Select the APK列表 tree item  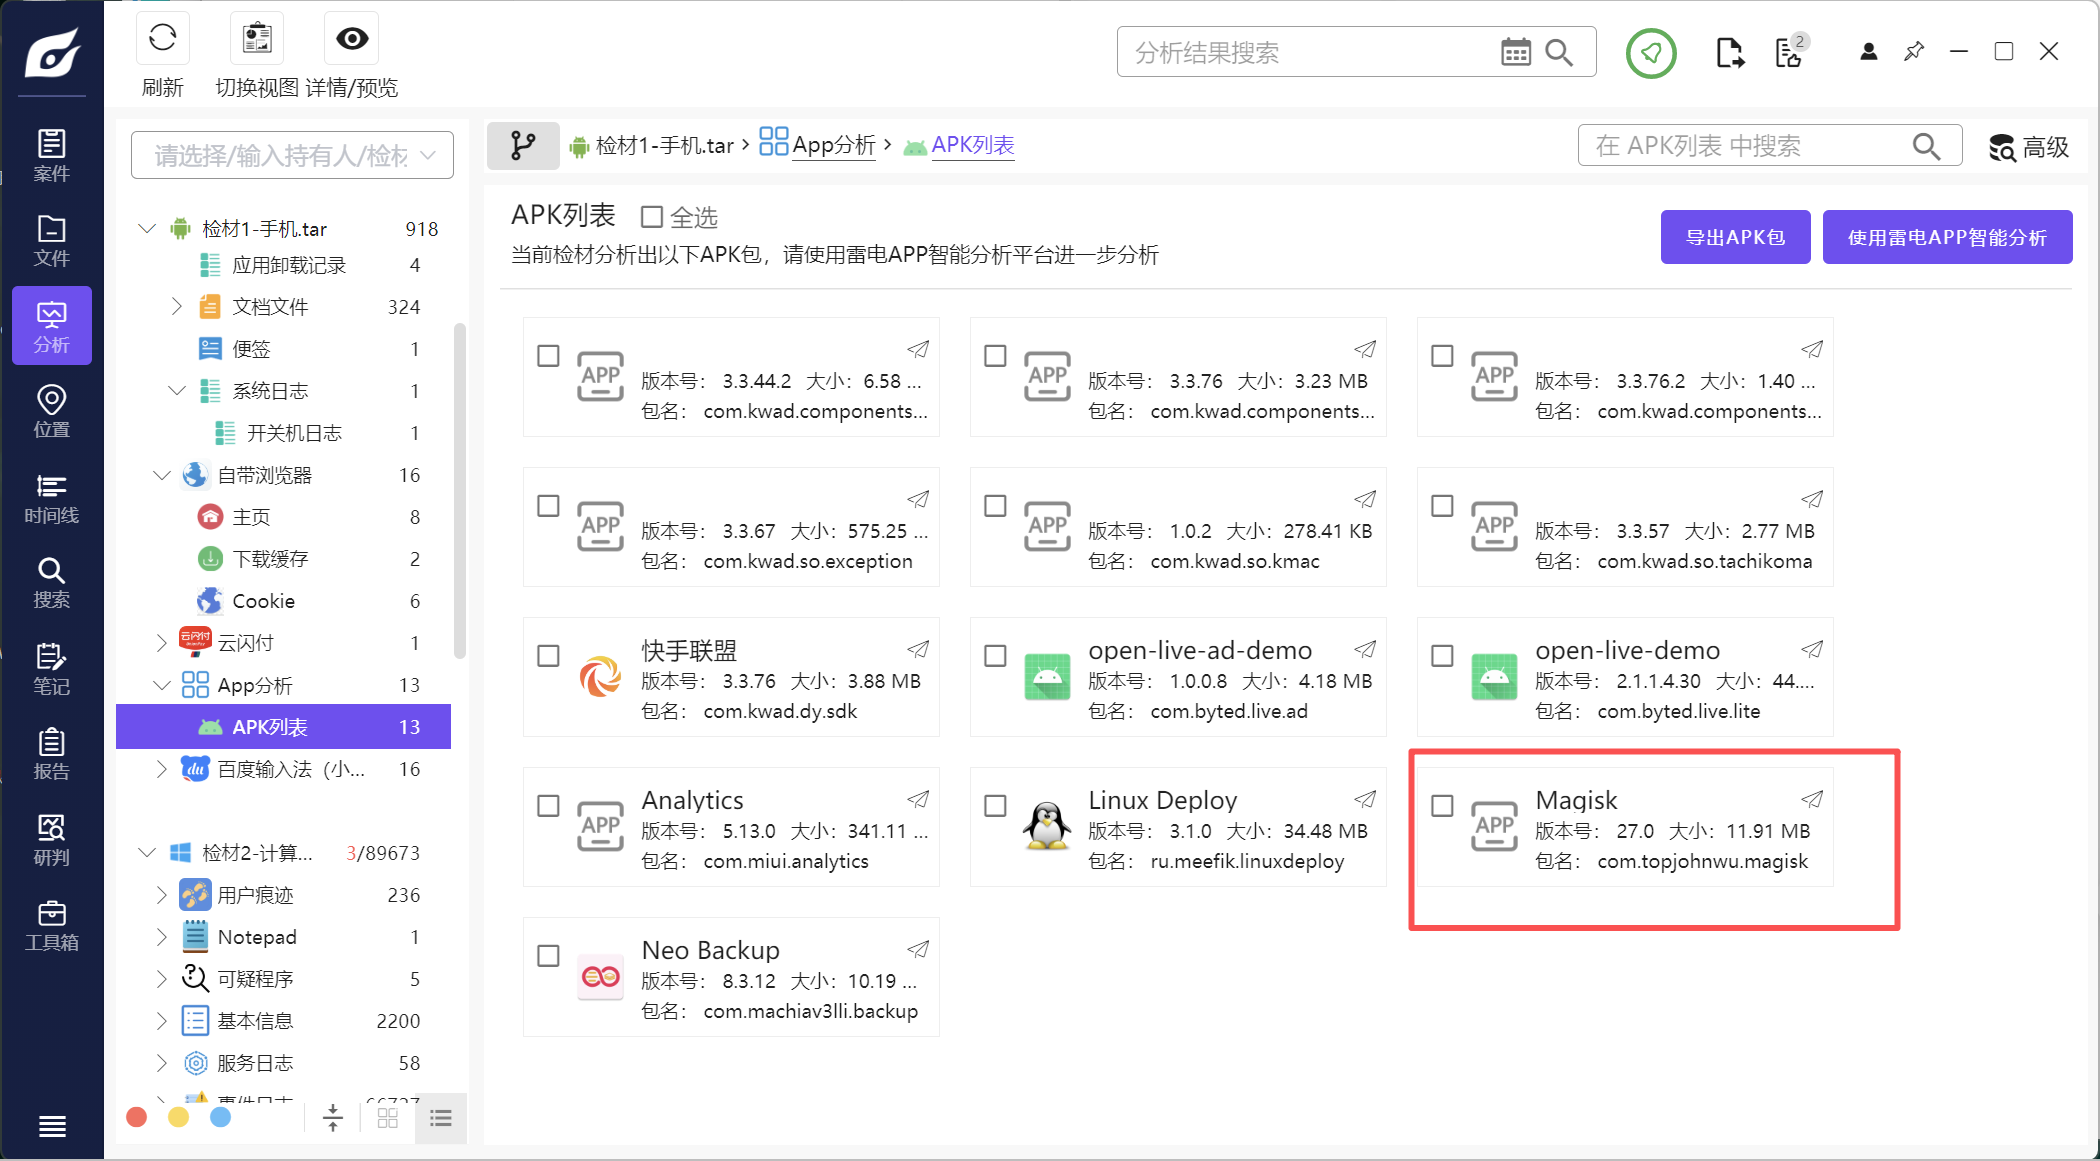pyautogui.click(x=284, y=727)
